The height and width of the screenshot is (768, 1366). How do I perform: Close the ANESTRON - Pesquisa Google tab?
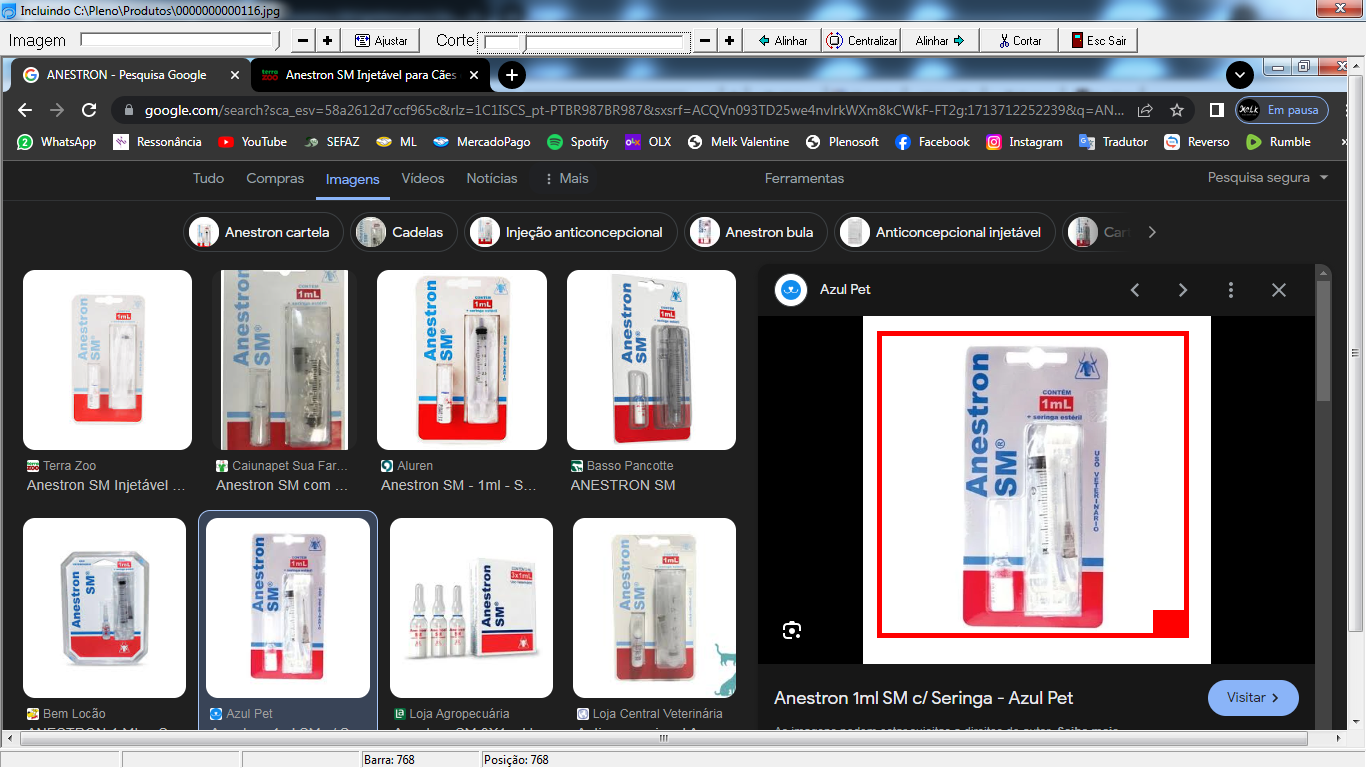(235, 75)
